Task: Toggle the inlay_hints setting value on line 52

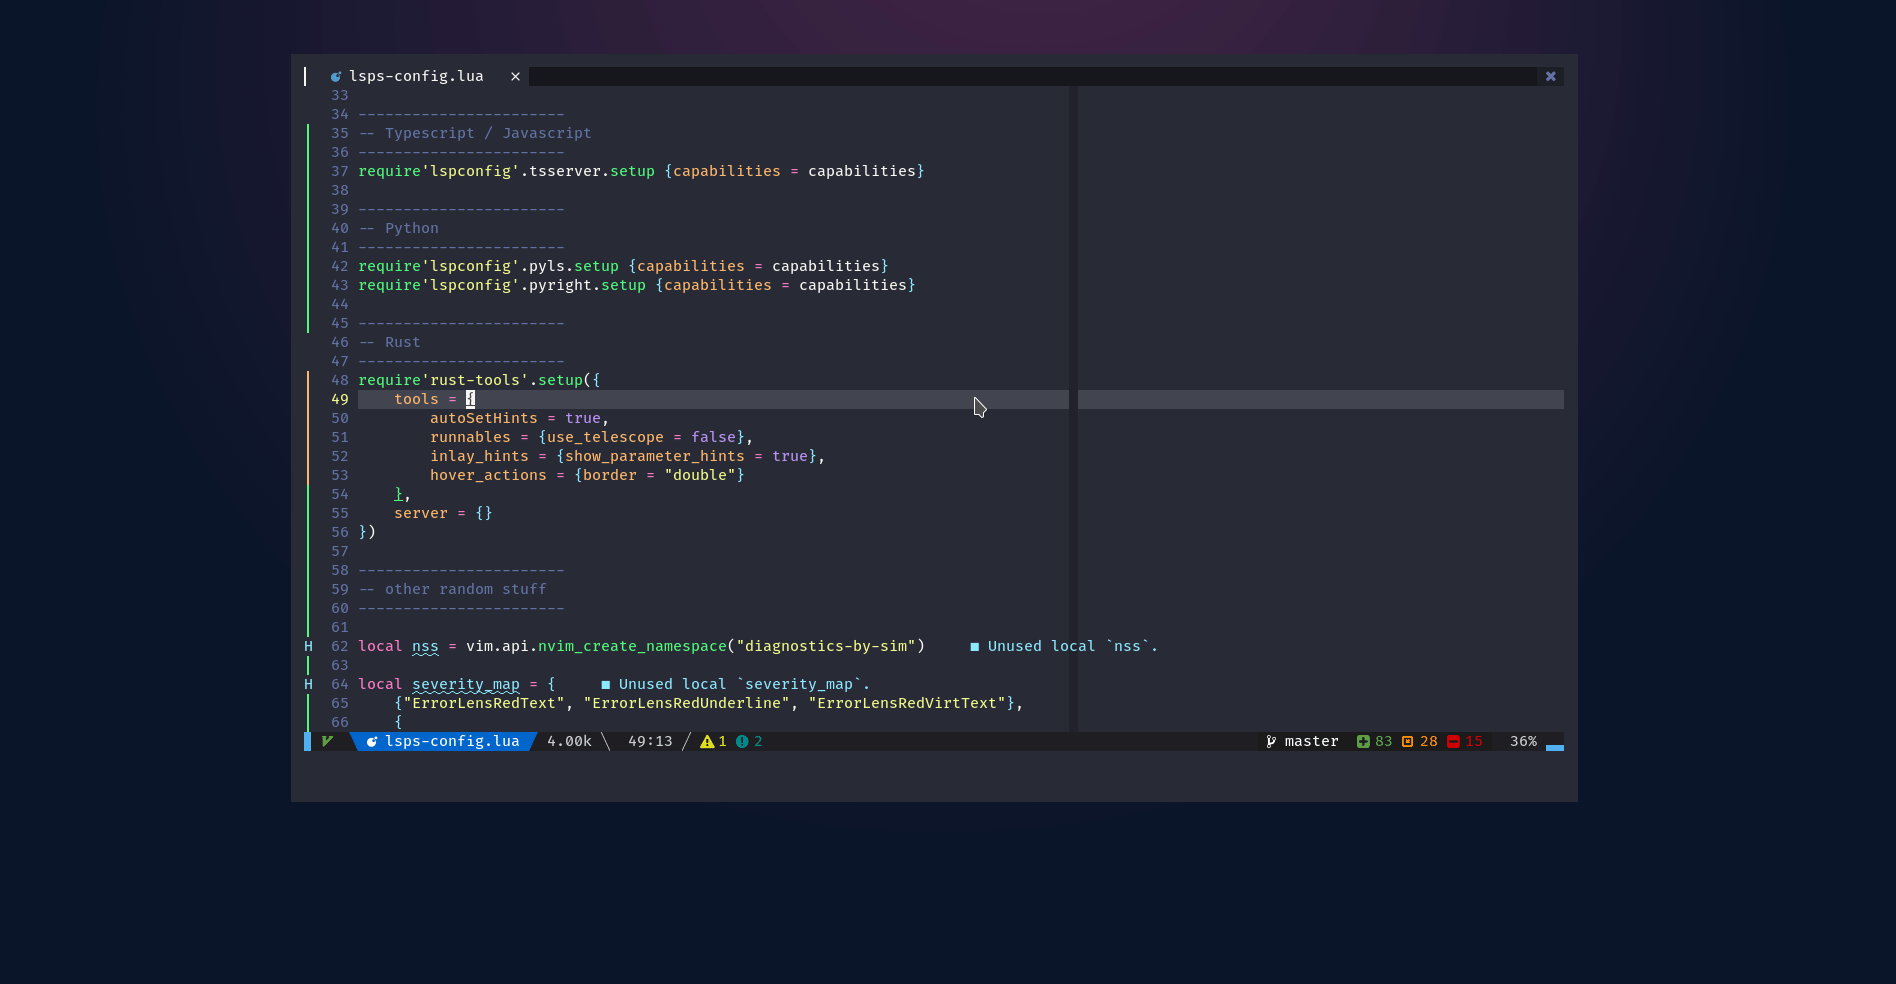Action: (790, 456)
